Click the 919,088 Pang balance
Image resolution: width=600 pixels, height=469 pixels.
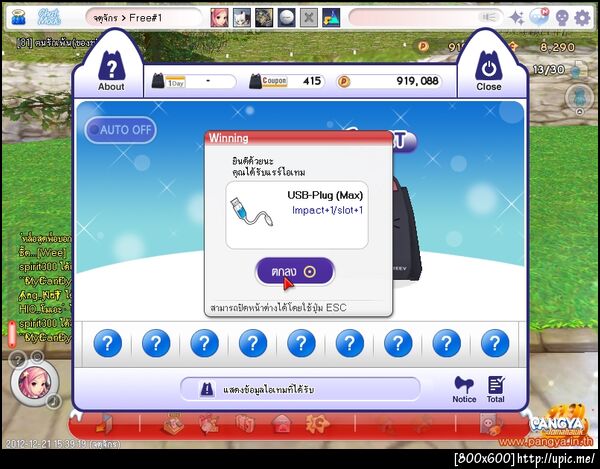pos(389,81)
